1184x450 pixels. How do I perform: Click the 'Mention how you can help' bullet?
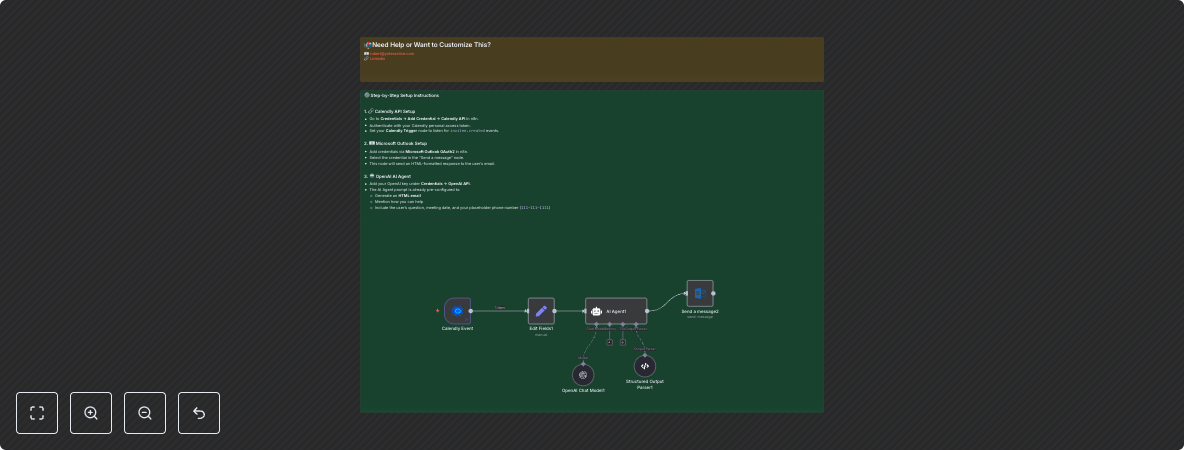point(399,202)
